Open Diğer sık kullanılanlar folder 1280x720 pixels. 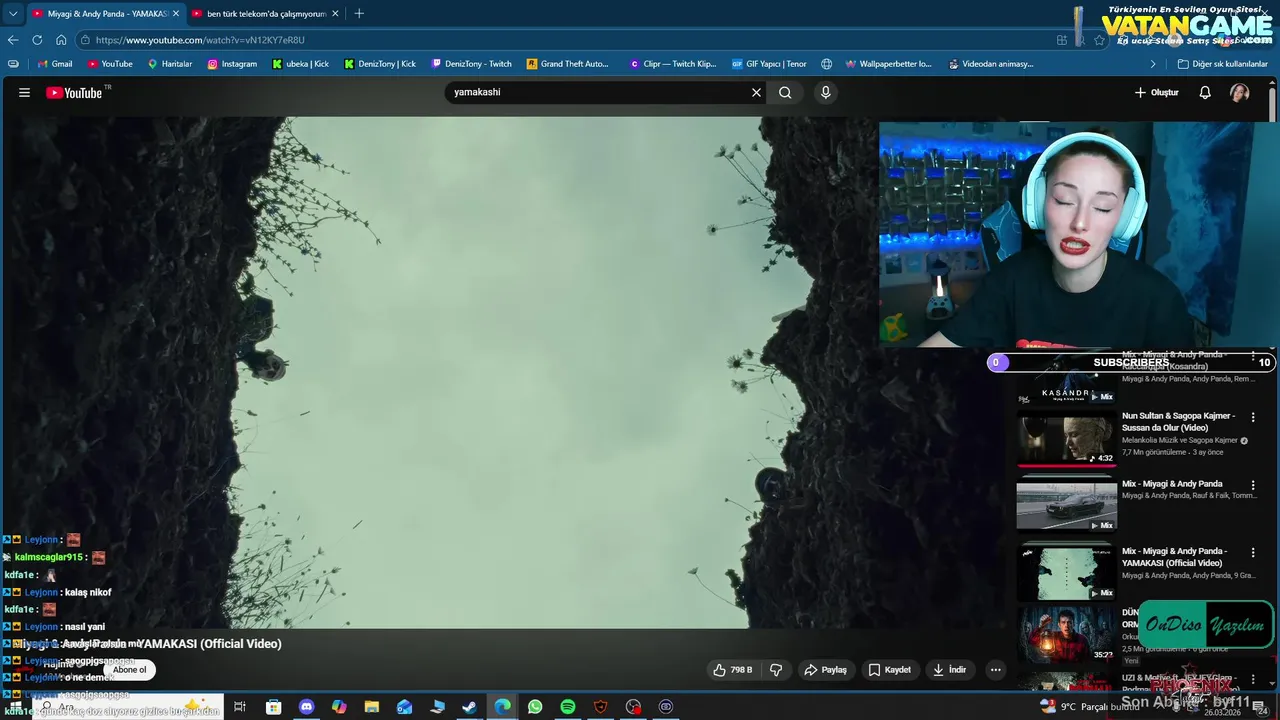[x=1222, y=64]
